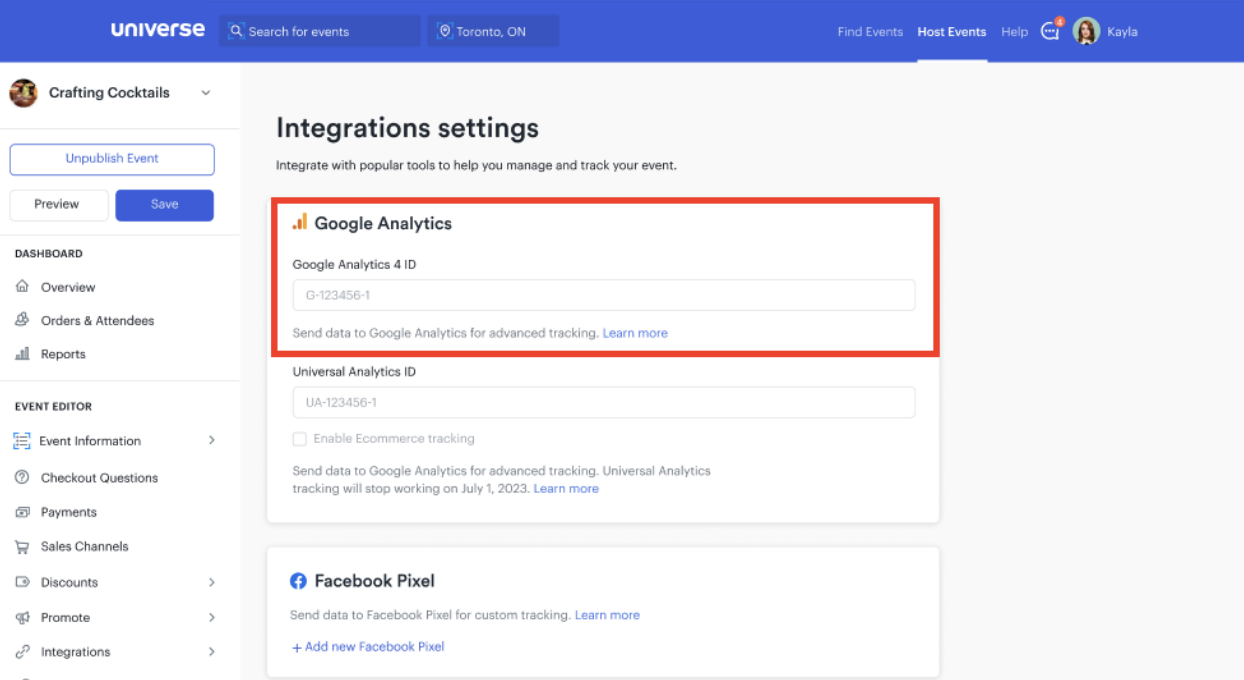Click the search magnifier icon

pyautogui.click(x=236, y=31)
